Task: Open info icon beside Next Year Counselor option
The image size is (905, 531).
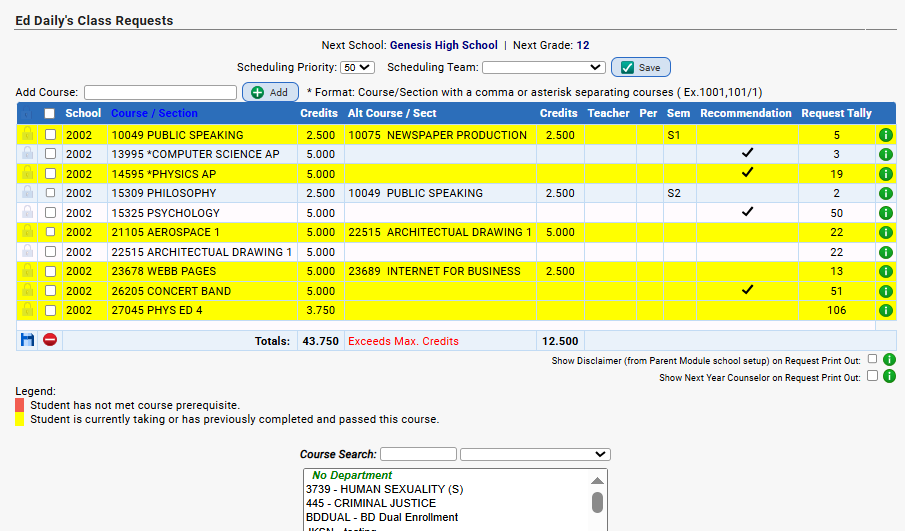Action: click(889, 376)
